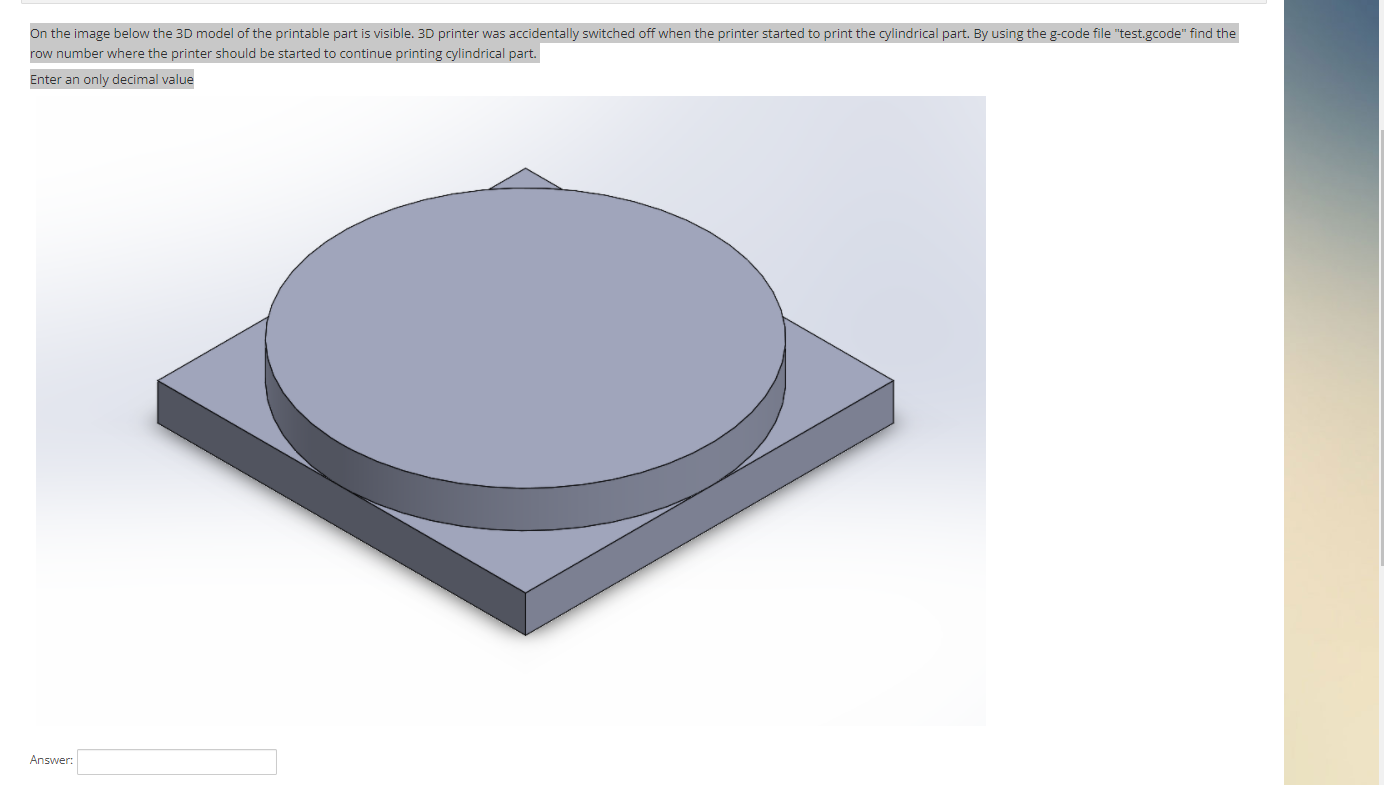This screenshot has height=785, width=1384.
Task: Click the gradient sidebar background area
Action: click(x=1330, y=400)
